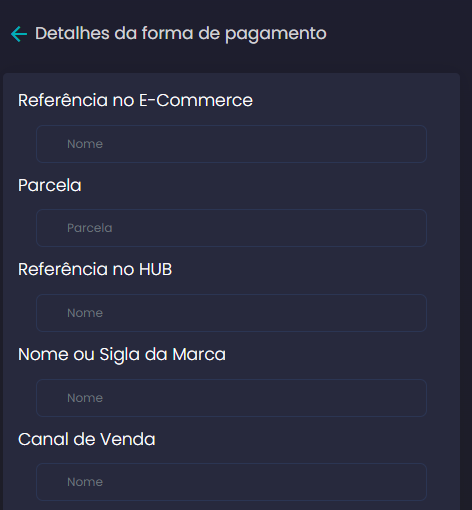Click the Nome placeholder under Referência no HUB
The image size is (472, 510).
point(85,313)
